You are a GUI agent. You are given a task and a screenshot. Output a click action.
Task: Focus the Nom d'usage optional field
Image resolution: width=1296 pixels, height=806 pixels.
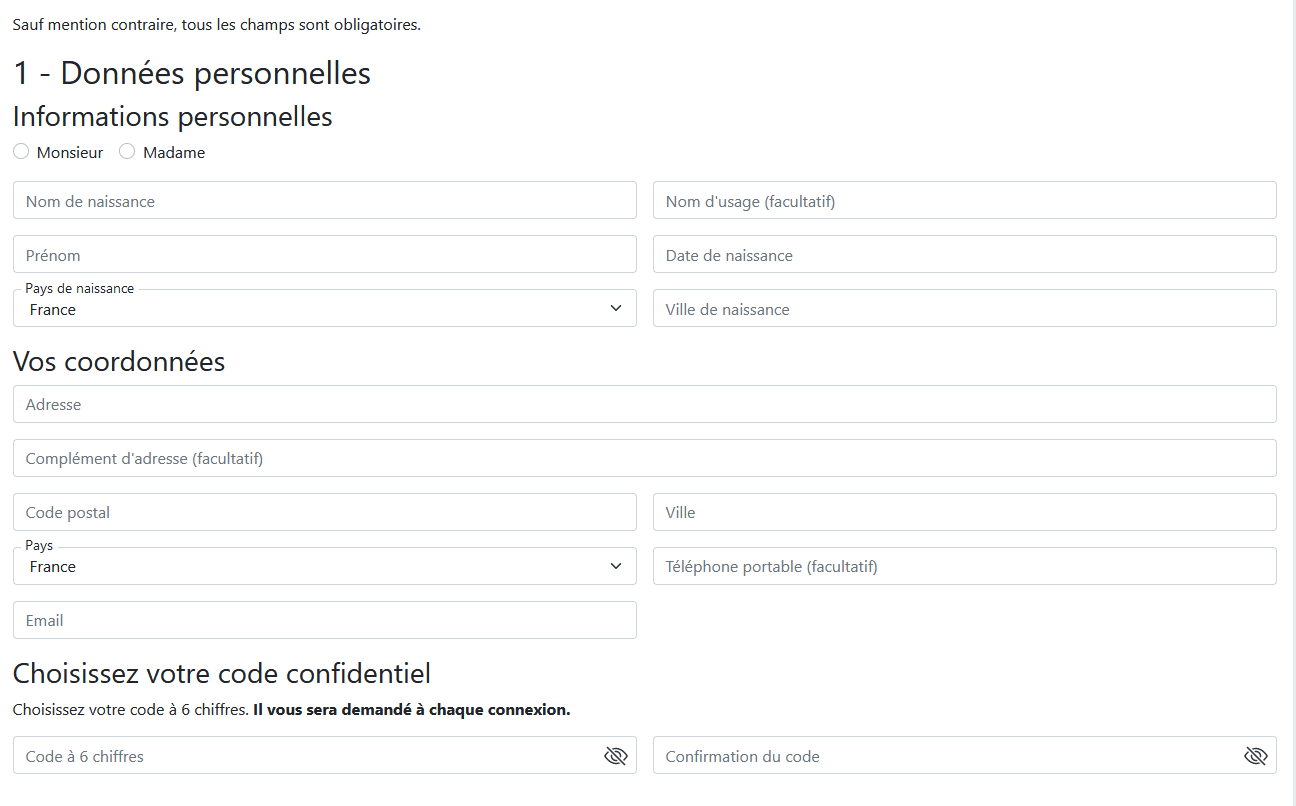(965, 200)
